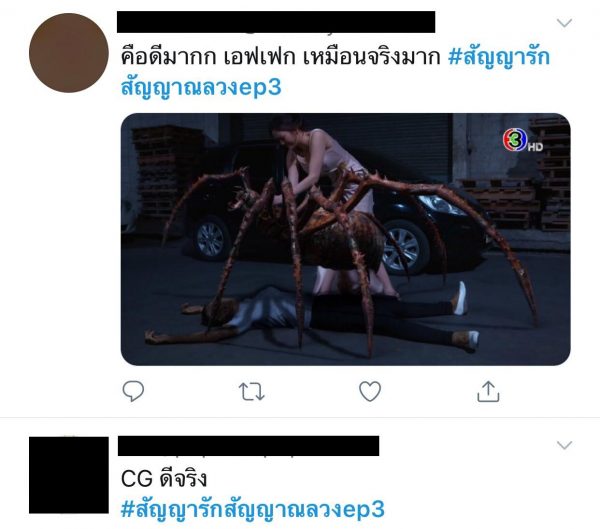View the first tweet author's round avatar
The image size is (600, 529).
click(69, 53)
